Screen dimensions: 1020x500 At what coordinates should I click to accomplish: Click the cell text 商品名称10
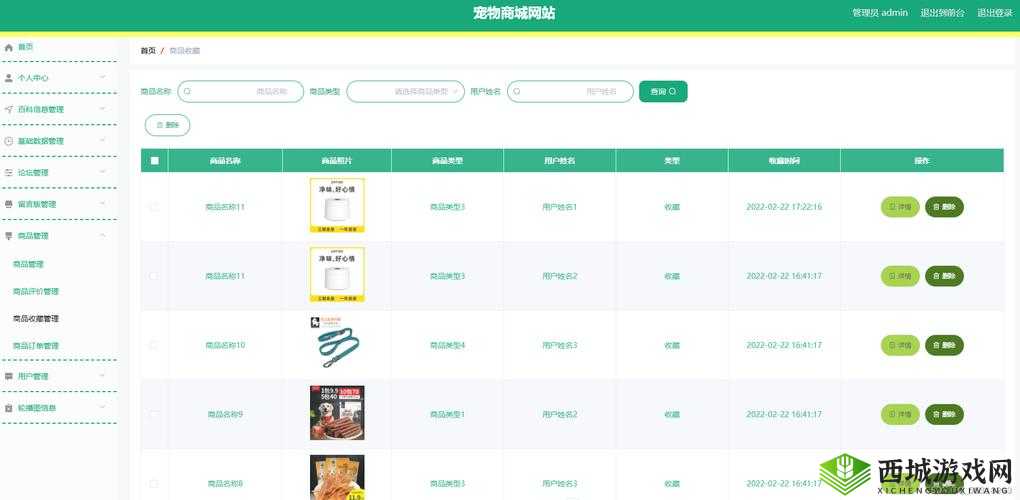point(225,345)
